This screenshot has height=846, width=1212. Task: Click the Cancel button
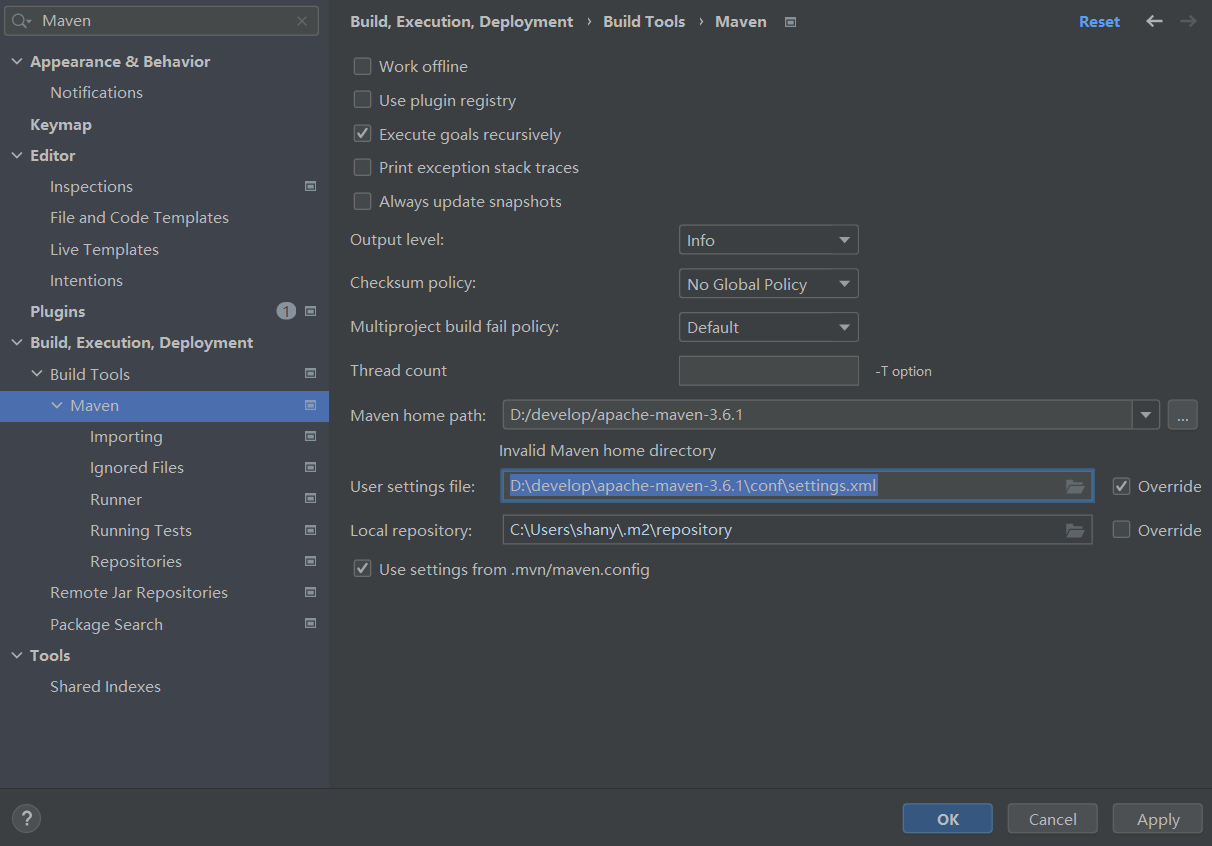tap(1052, 818)
